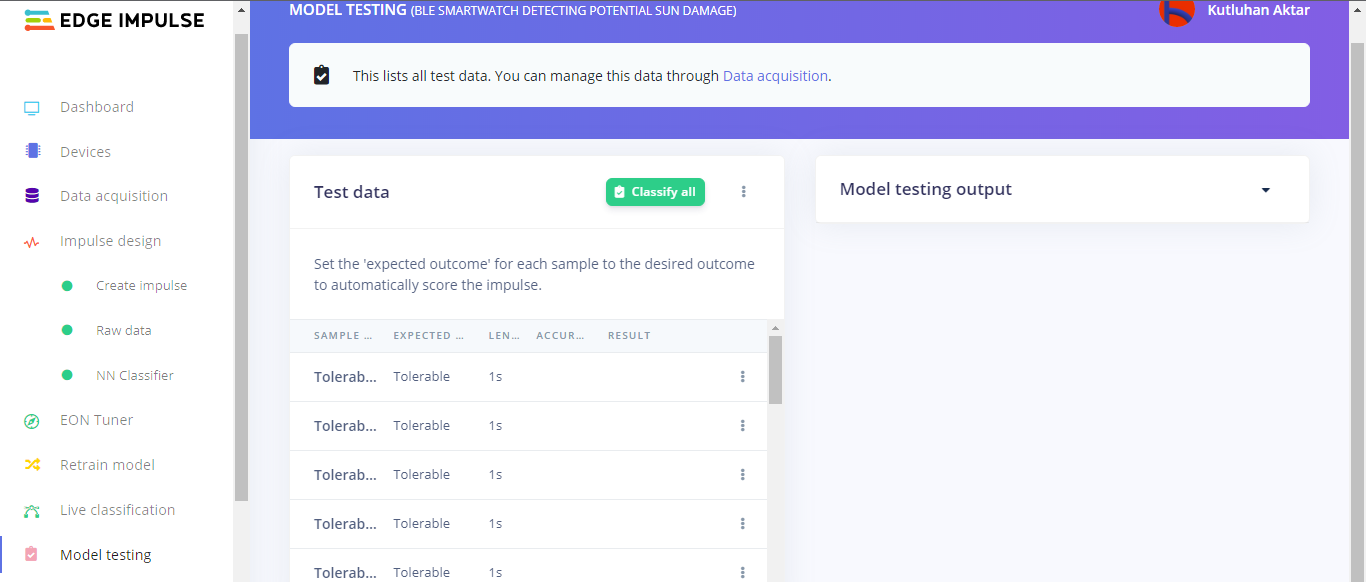This screenshot has height=582, width=1366.
Task: Select the Impulse design waveform icon
Action: click(31, 240)
